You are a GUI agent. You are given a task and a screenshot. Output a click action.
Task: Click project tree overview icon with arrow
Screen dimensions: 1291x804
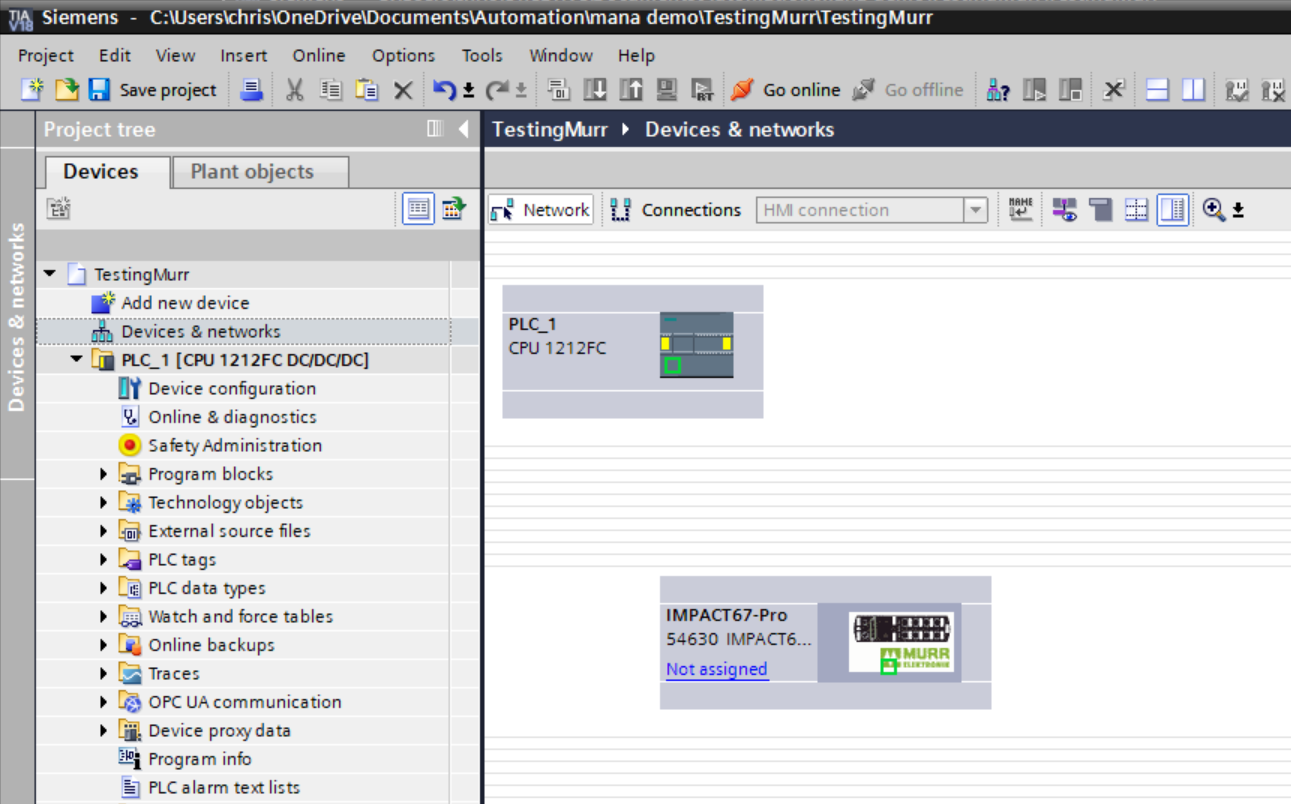pyautogui.click(x=454, y=209)
